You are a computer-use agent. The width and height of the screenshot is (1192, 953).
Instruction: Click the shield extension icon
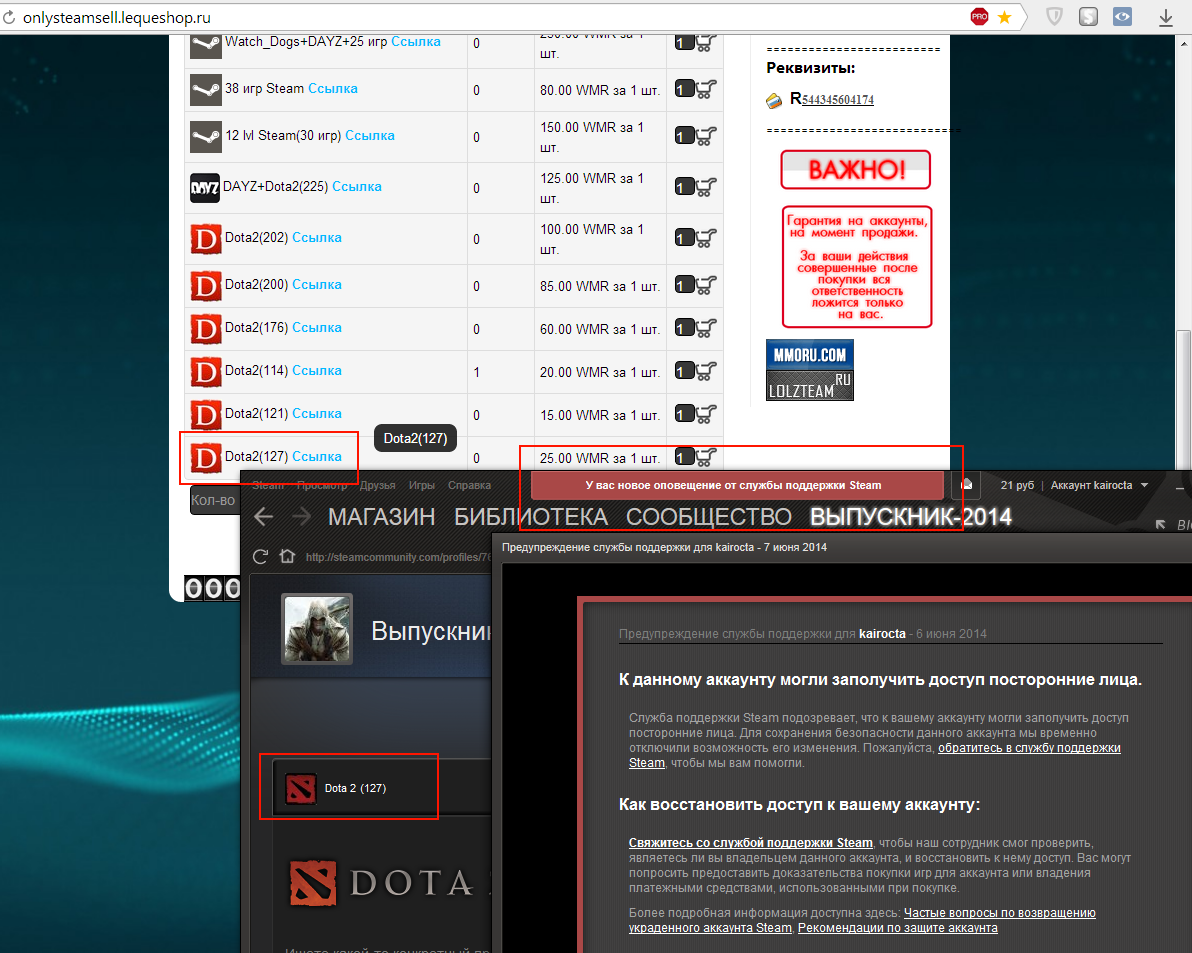click(x=1054, y=17)
